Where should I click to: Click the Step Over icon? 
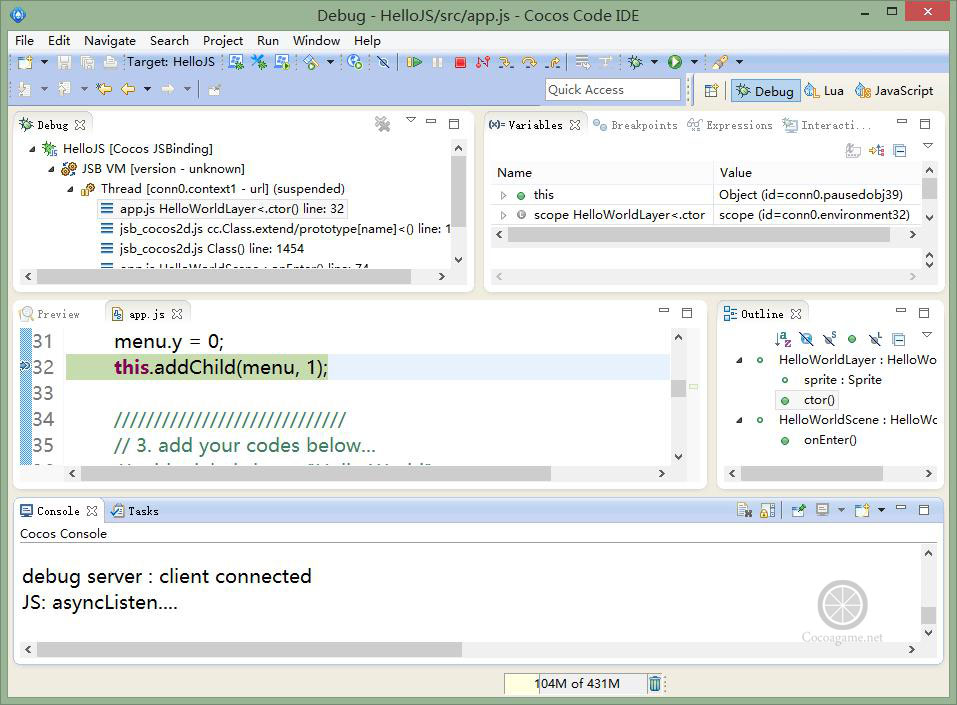529,62
